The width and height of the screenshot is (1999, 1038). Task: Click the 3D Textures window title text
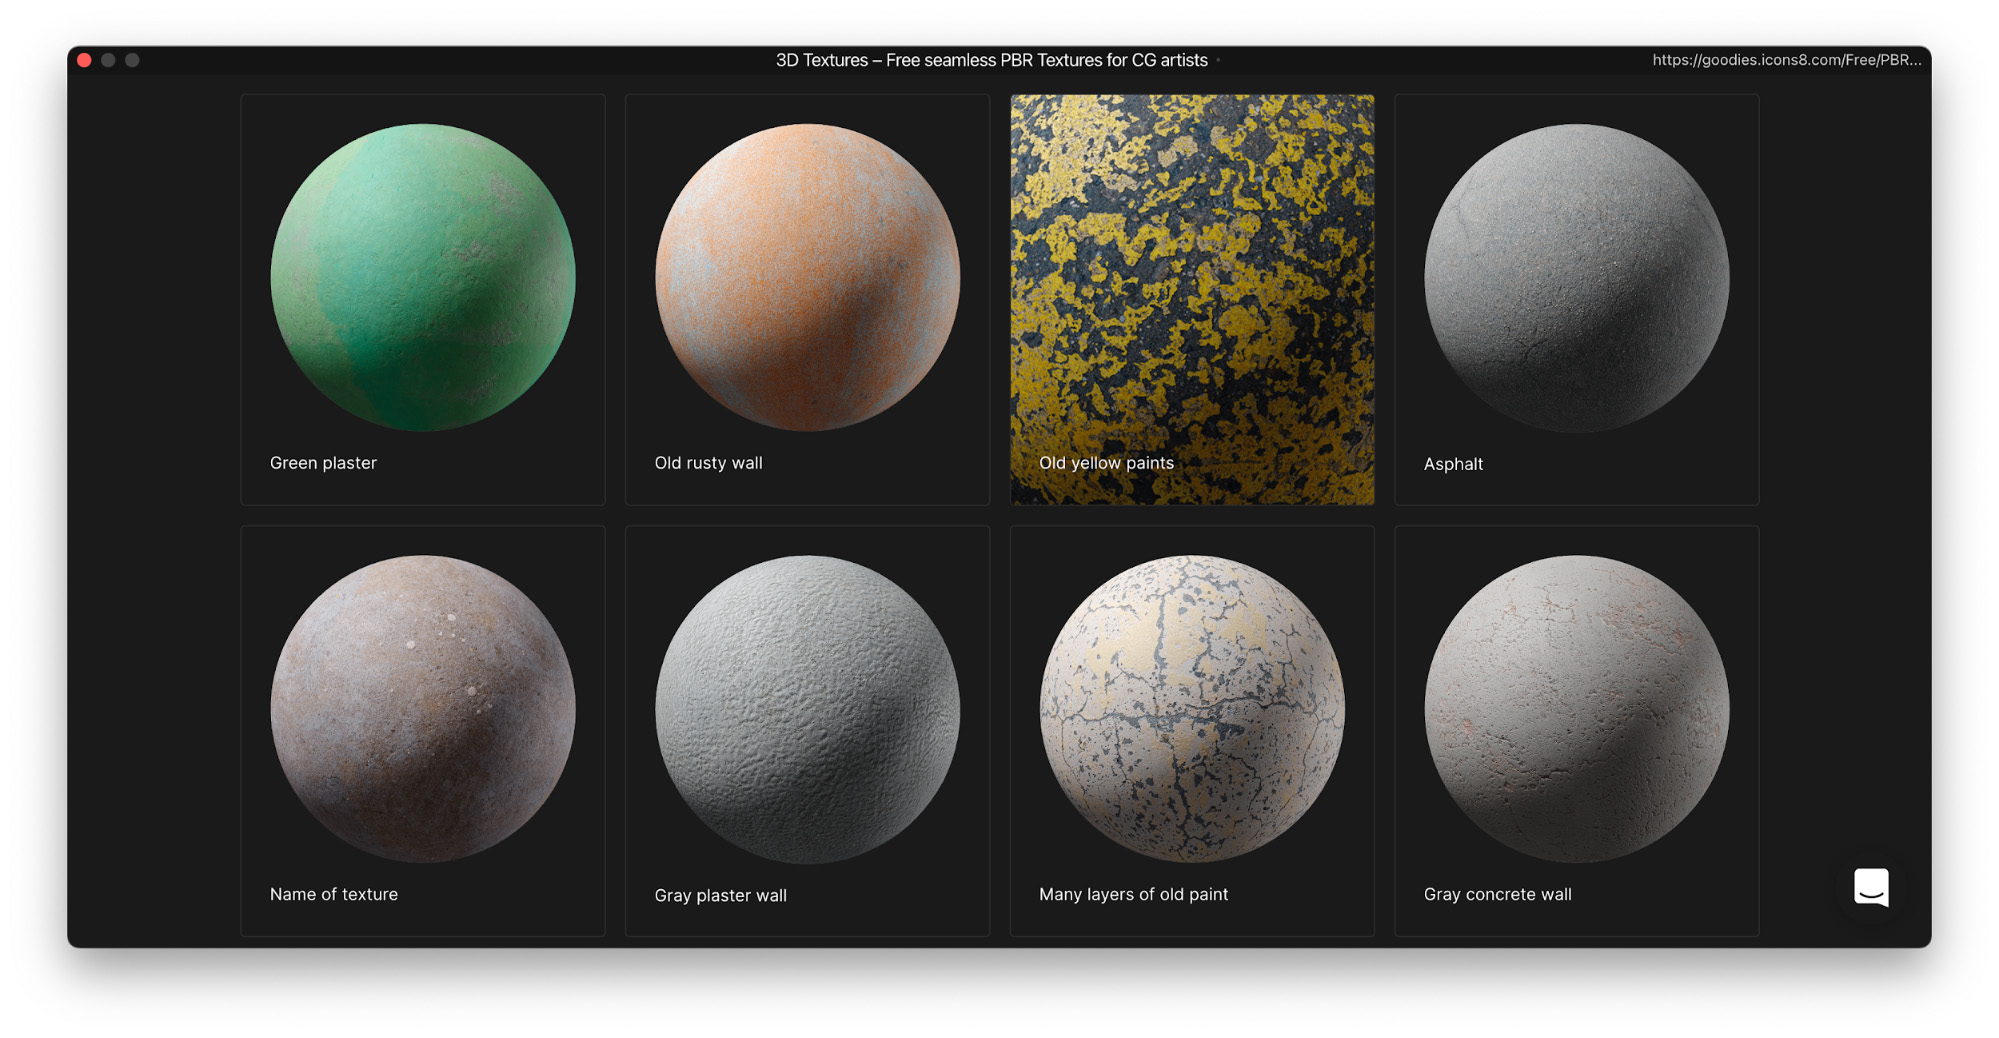(x=991, y=60)
